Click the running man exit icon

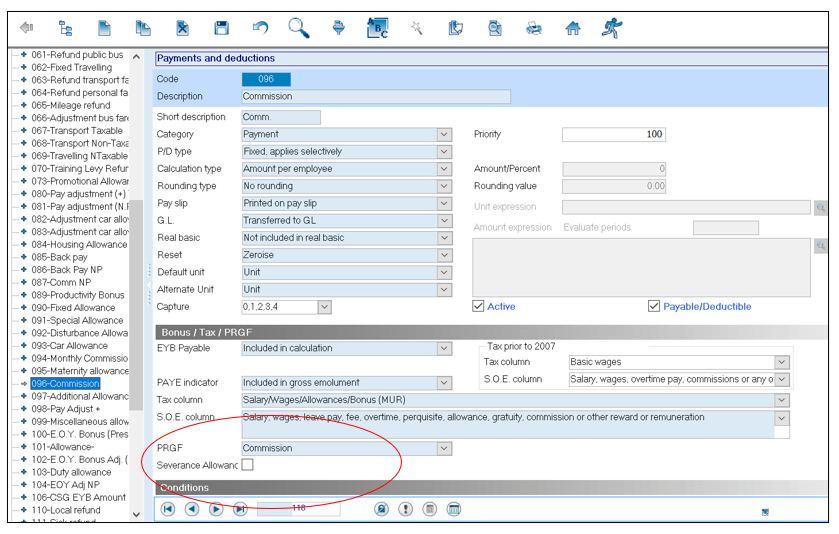tap(611, 28)
